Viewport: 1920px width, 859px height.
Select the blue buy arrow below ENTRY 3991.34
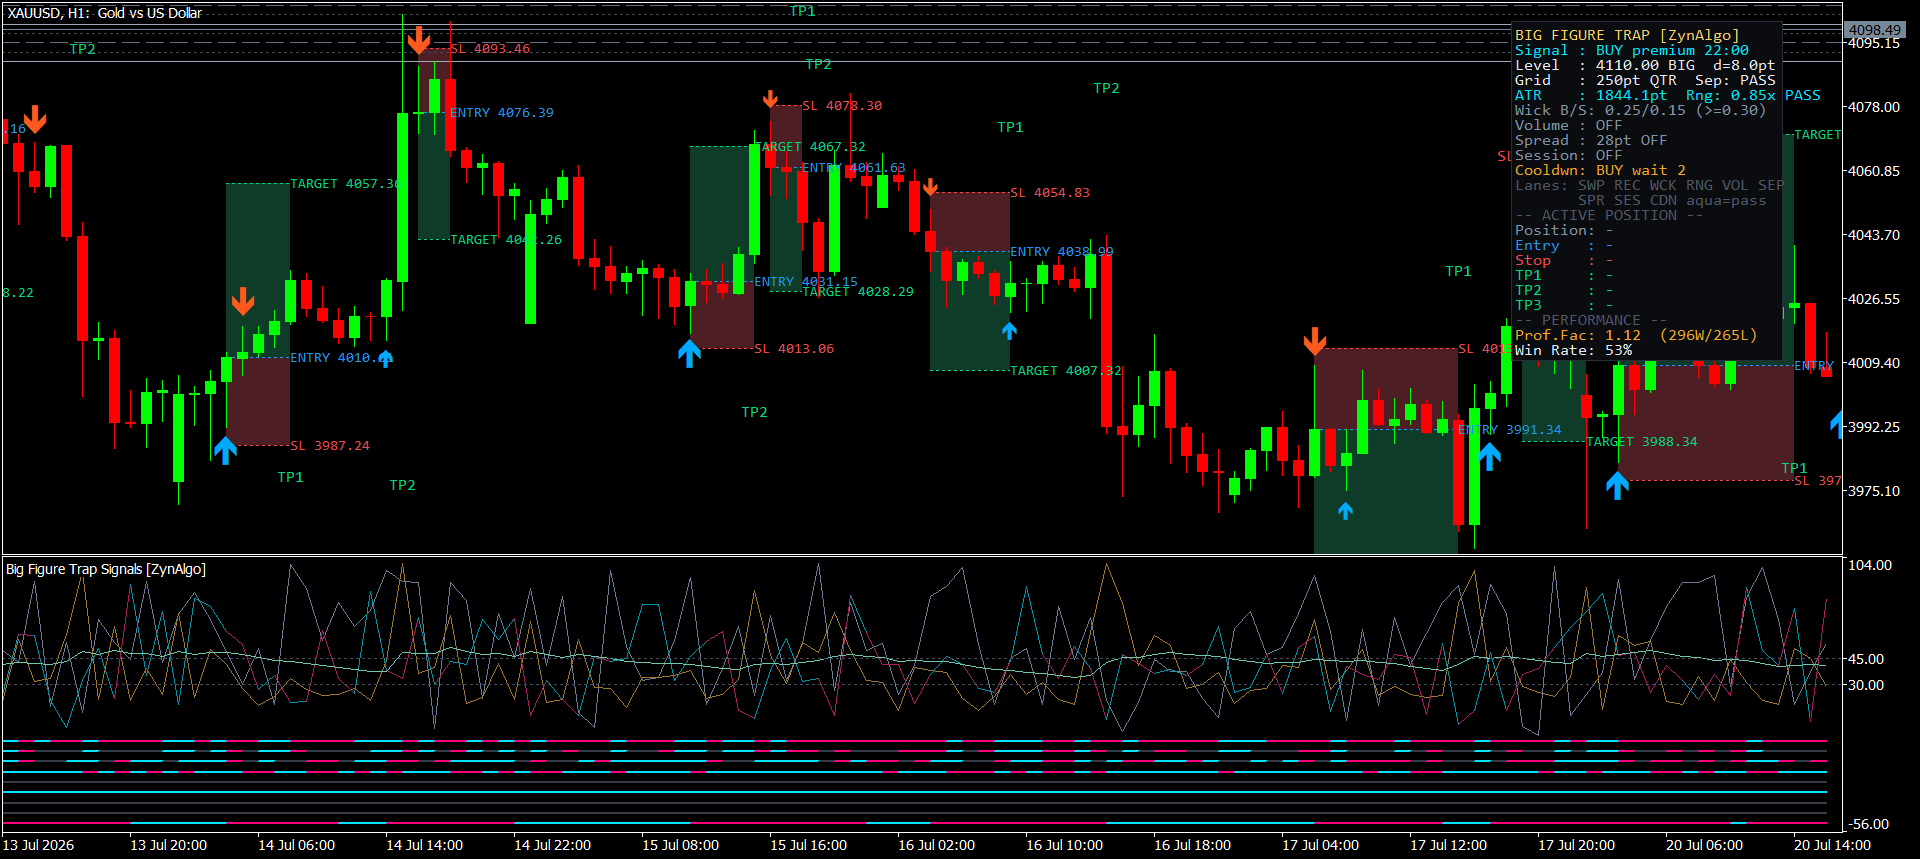click(x=1490, y=456)
